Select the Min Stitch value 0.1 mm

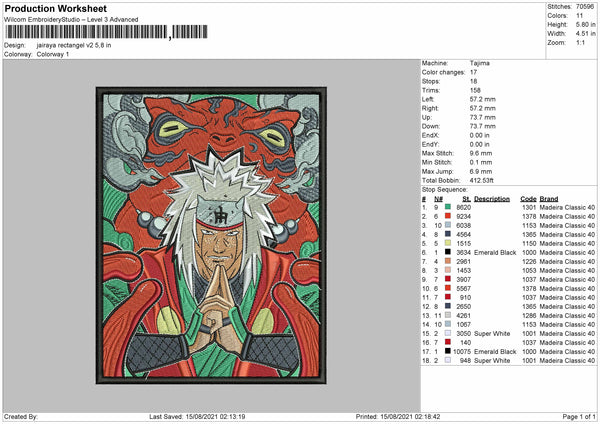click(x=481, y=162)
